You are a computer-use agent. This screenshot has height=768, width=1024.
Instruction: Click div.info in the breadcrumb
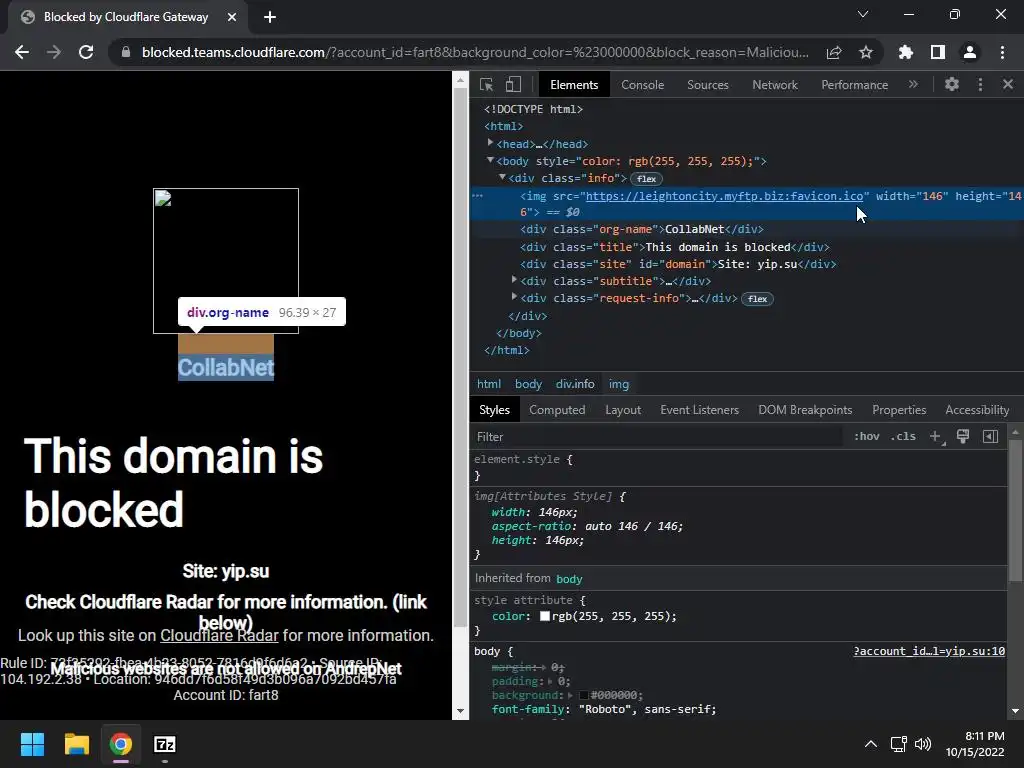[575, 384]
